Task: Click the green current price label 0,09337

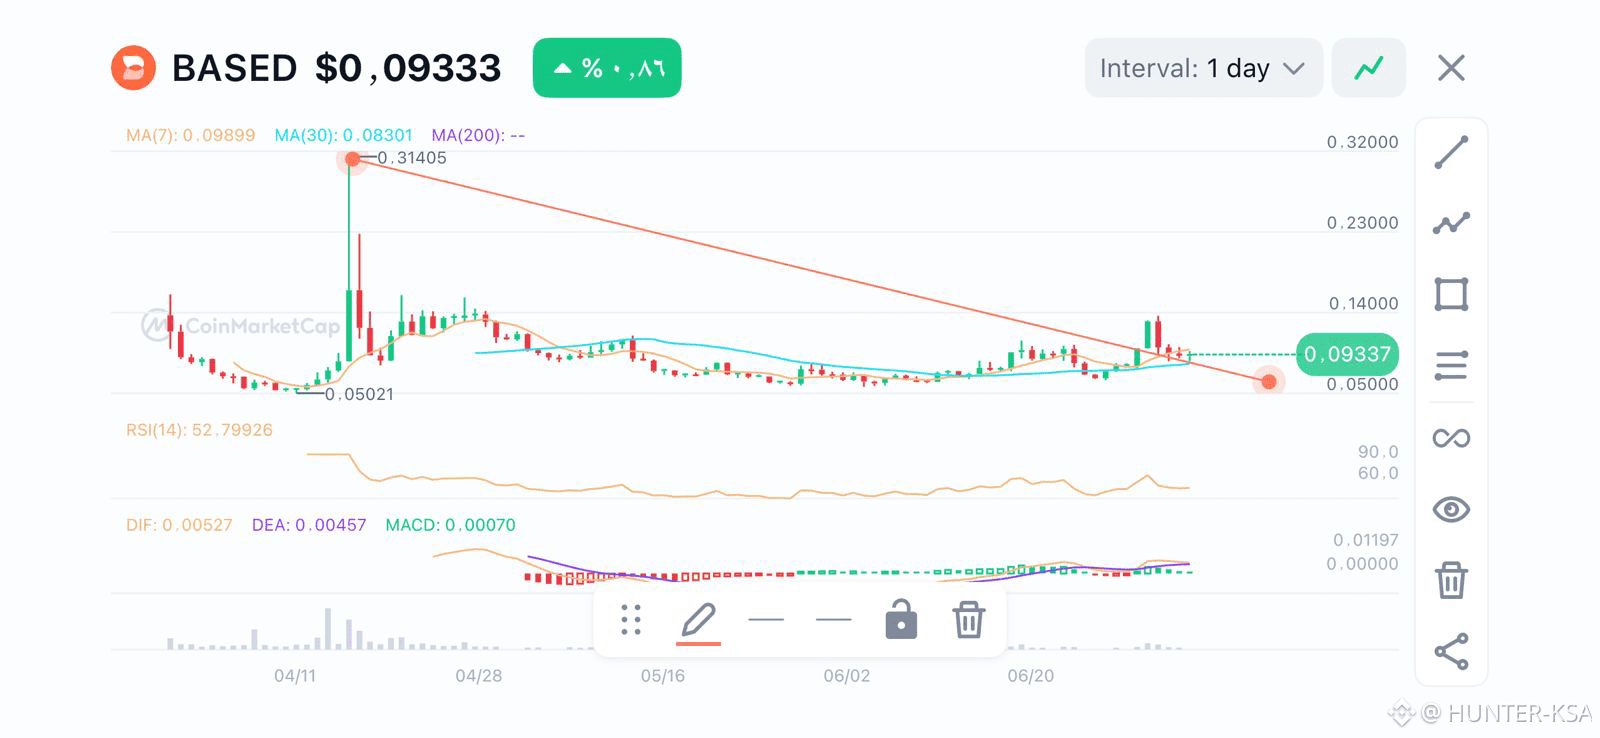Action: click(1347, 354)
